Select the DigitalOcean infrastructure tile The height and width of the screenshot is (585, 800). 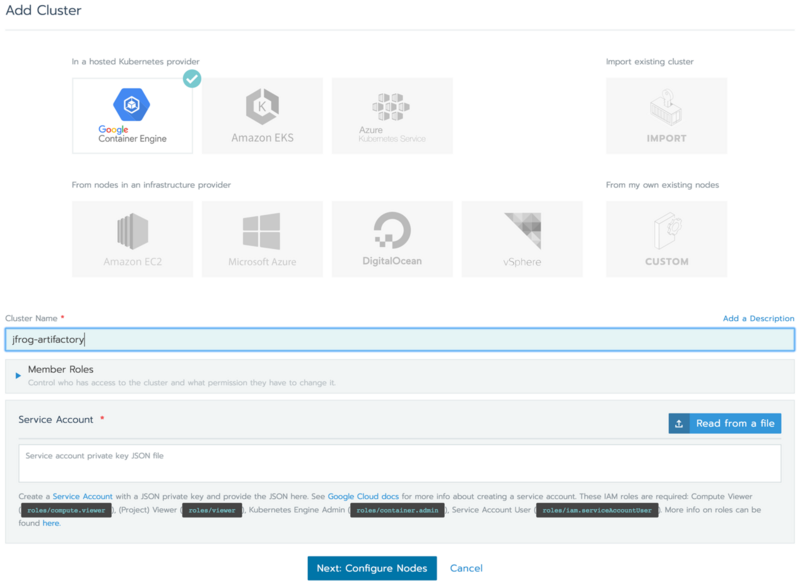point(392,239)
